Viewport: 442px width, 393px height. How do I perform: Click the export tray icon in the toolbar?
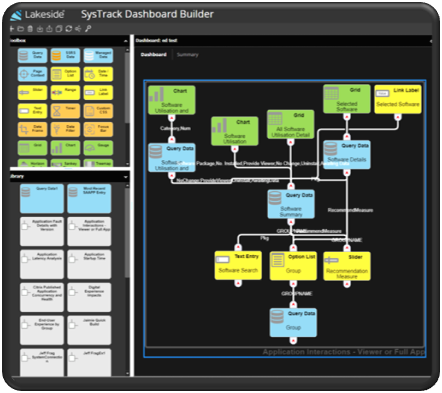point(49,29)
